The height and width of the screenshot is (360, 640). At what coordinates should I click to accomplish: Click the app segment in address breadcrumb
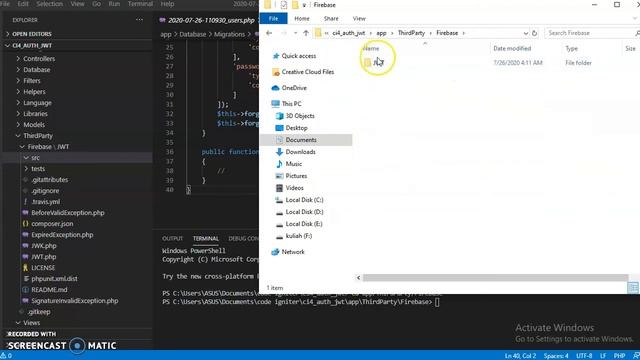[x=381, y=33]
